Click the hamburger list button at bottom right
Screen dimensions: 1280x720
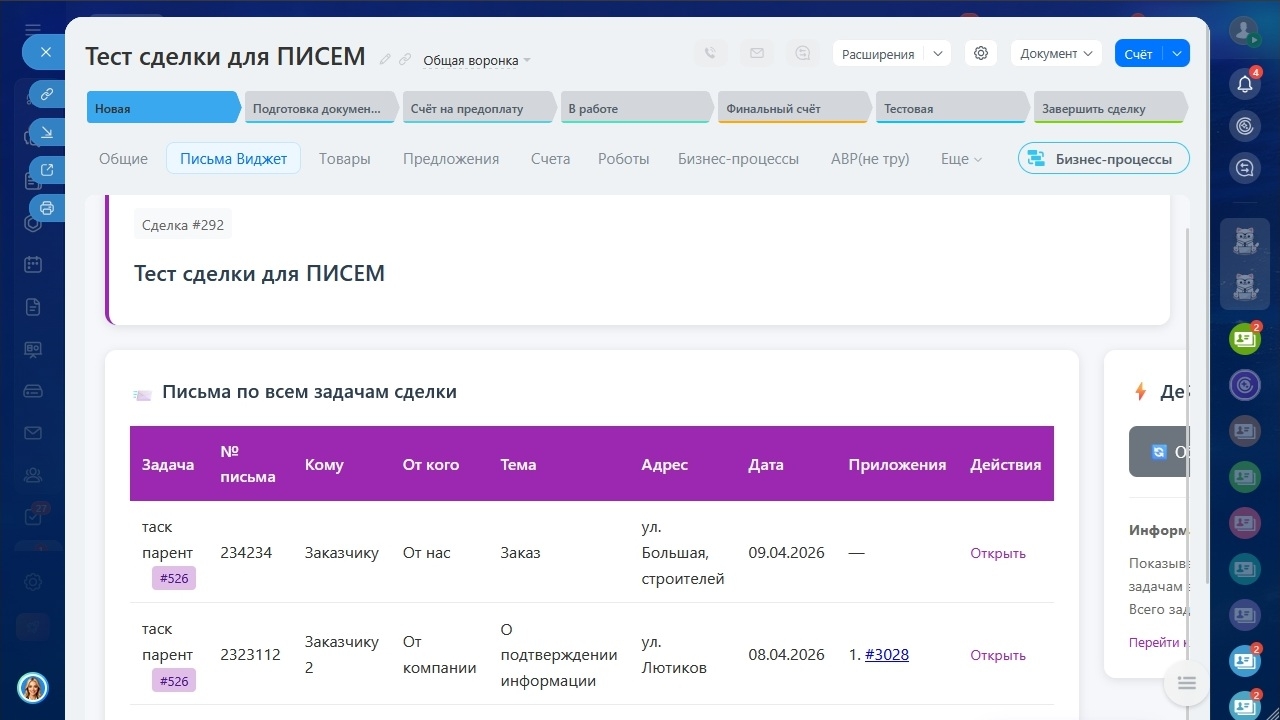[1187, 683]
